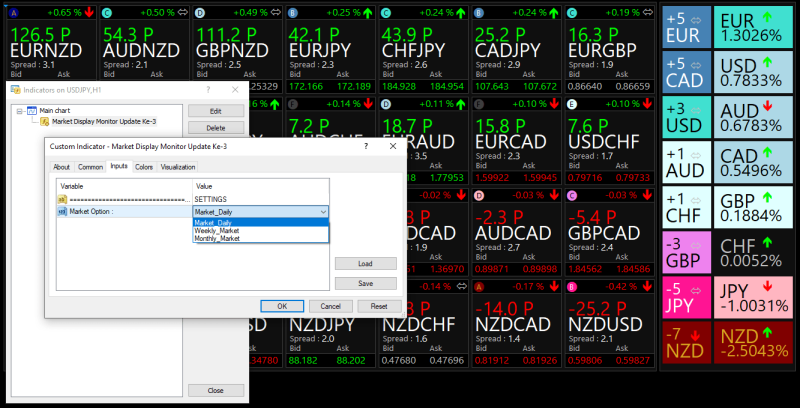The image size is (800, 408).
Task: Open the Colors tab
Action: tap(144, 167)
